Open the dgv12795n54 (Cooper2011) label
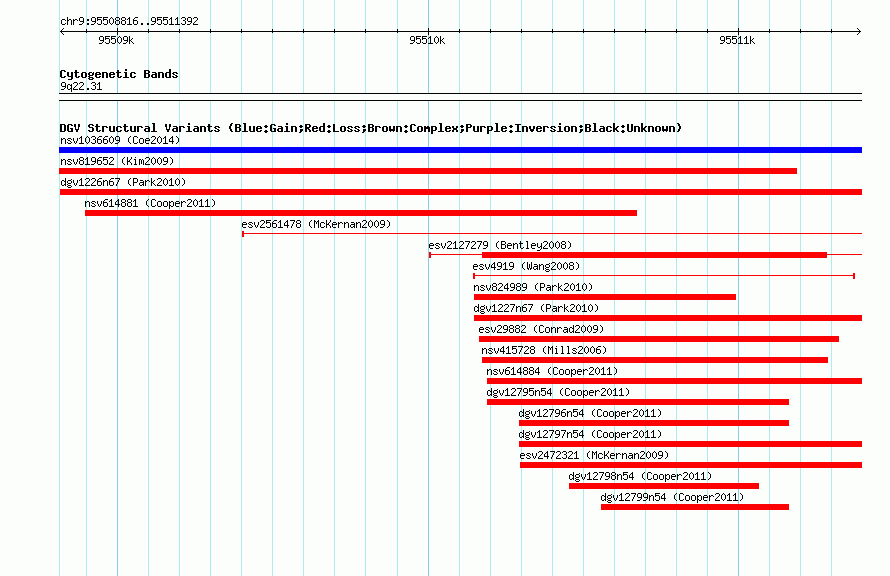Image resolution: width=890 pixels, height=576 pixels. click(558, 392)
